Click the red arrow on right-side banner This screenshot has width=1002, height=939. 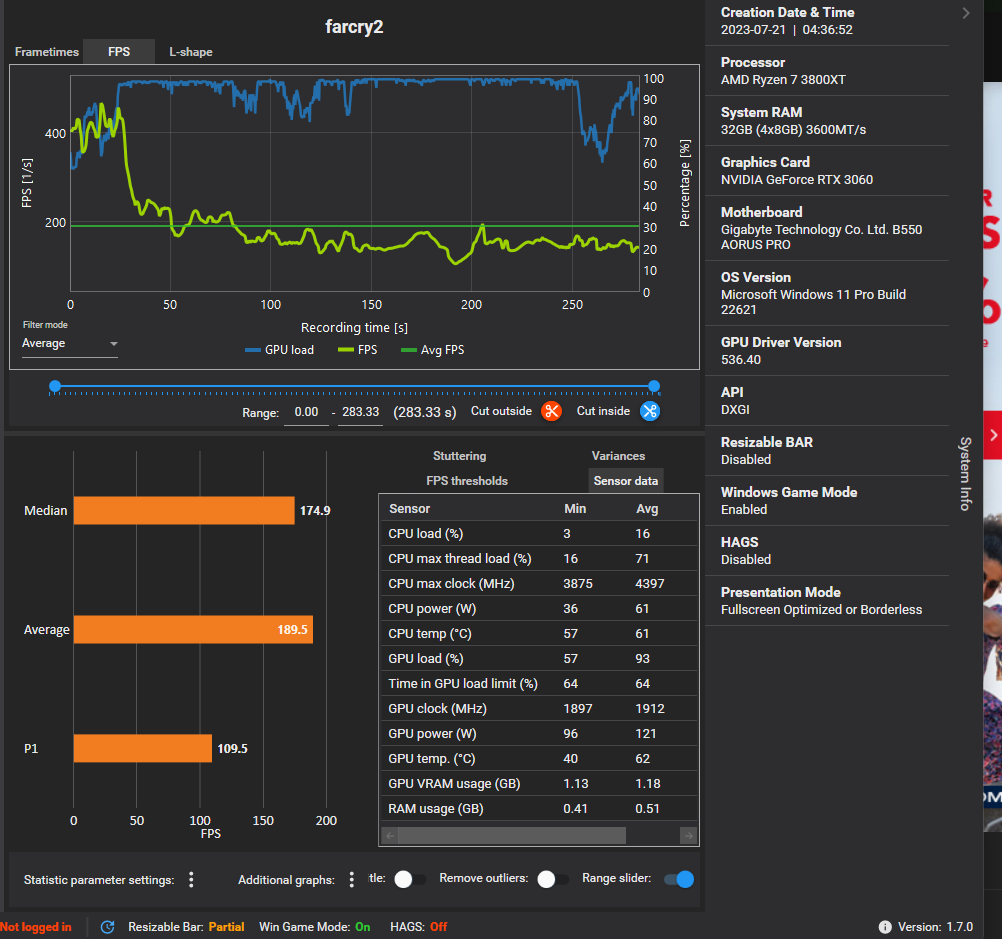pos(993,435)
